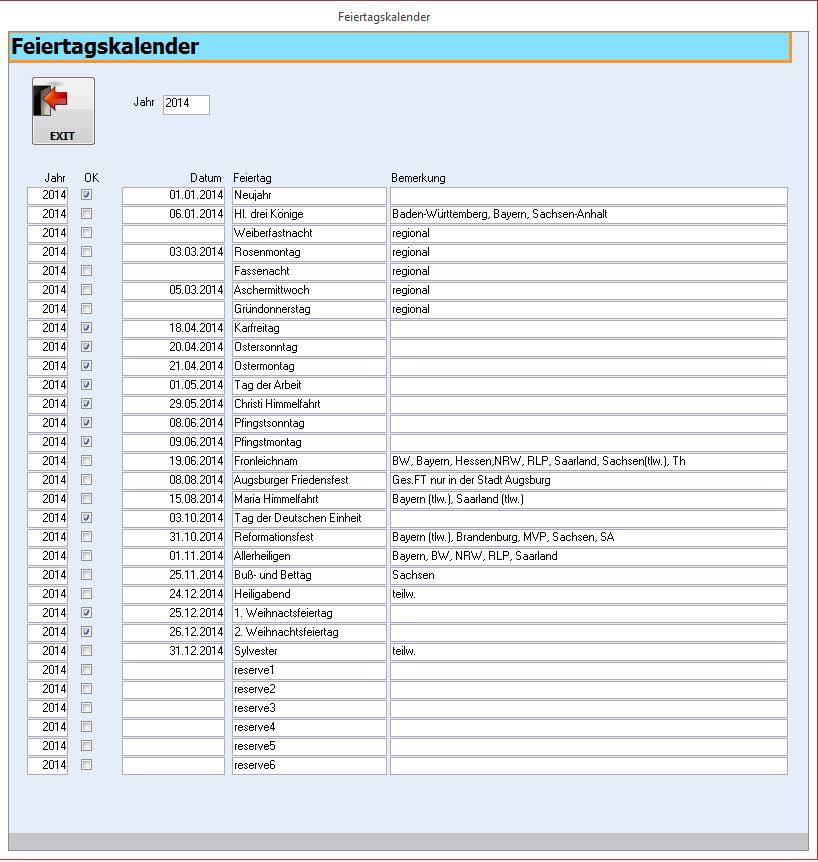This screenshot has height=862, width=818.
Task: Enable the OK checkbox for Weiberfastnacht
Action: 86,233
